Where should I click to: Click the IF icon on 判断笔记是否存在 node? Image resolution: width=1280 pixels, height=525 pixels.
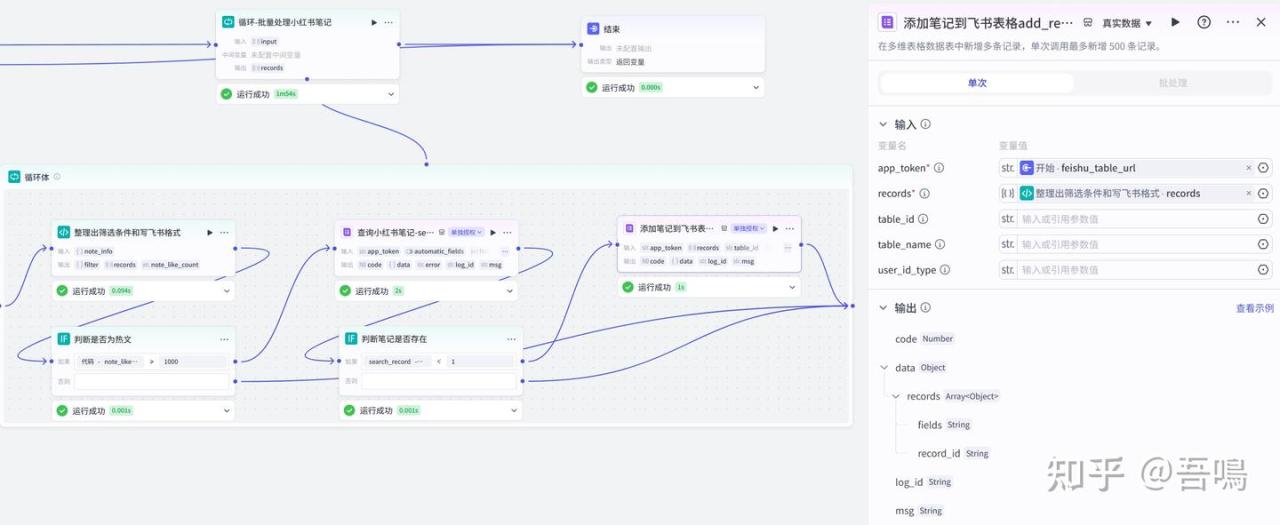coord(351,339)
